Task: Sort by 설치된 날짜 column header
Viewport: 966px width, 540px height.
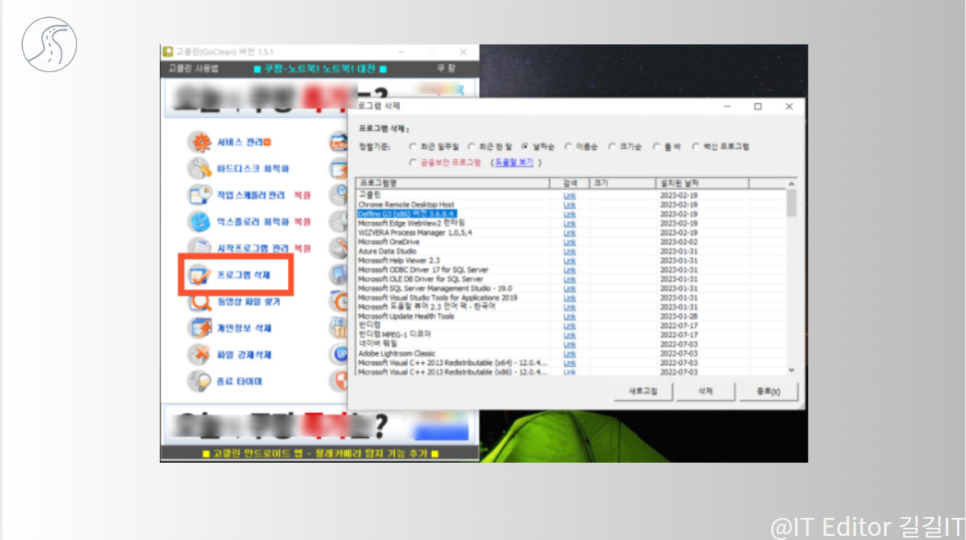Action: click(x=702, y=183)
